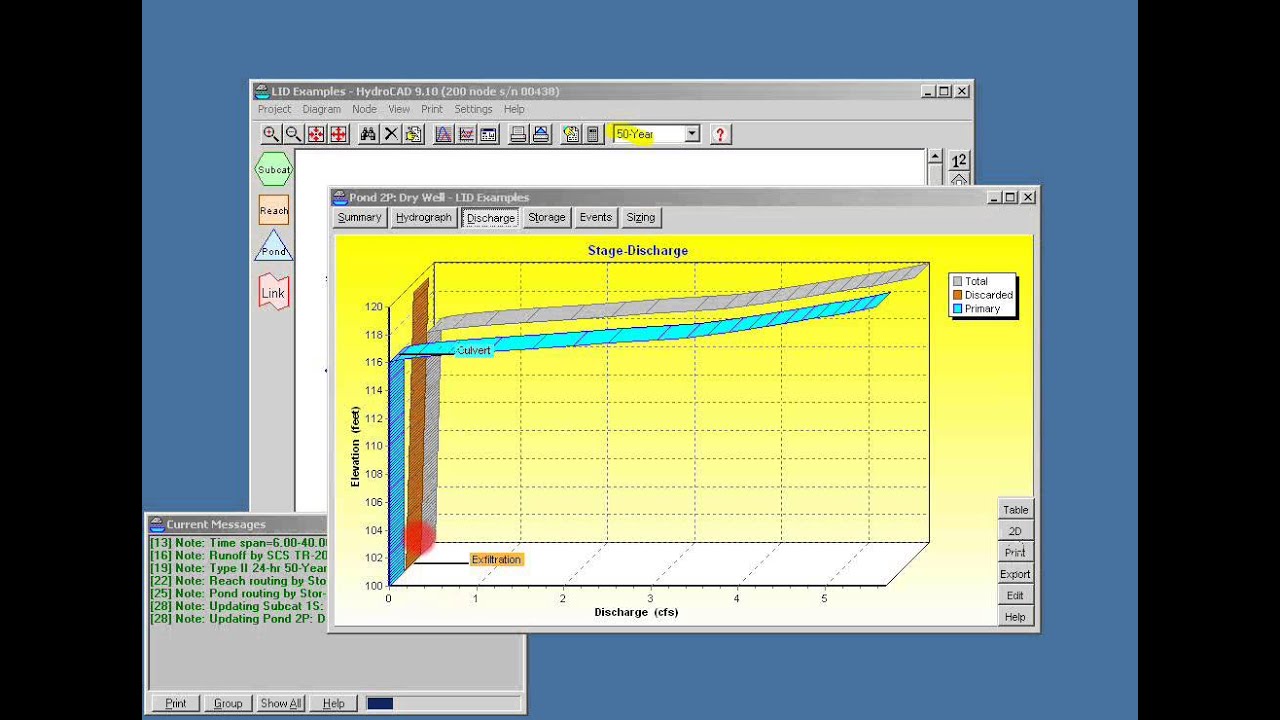This screenshot has height=720, width=1280.
Task: Open the Project menu
Action: coord(274,109)
